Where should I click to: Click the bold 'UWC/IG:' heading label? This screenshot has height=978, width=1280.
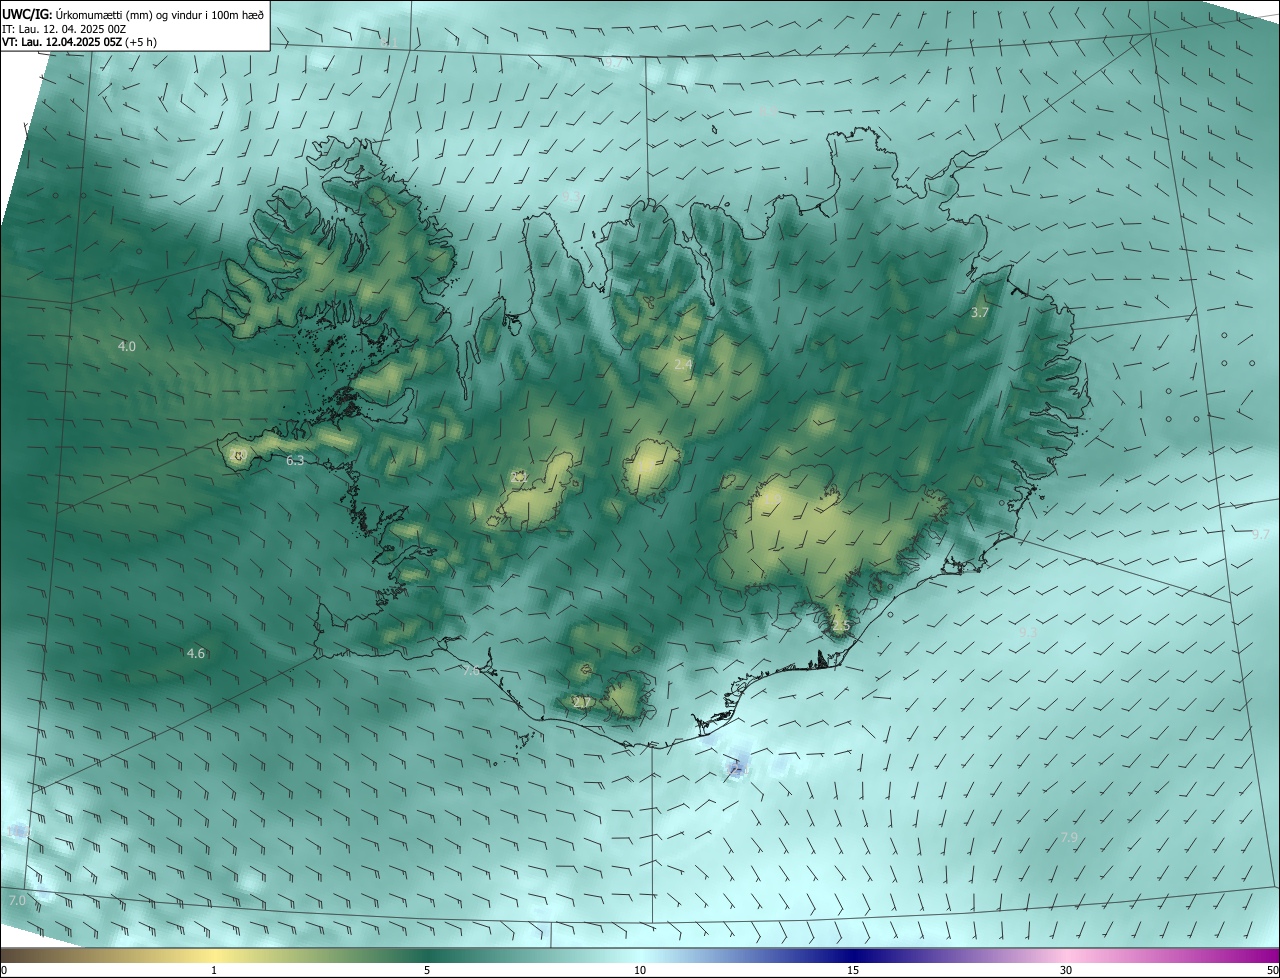click(x=27, y=15)
